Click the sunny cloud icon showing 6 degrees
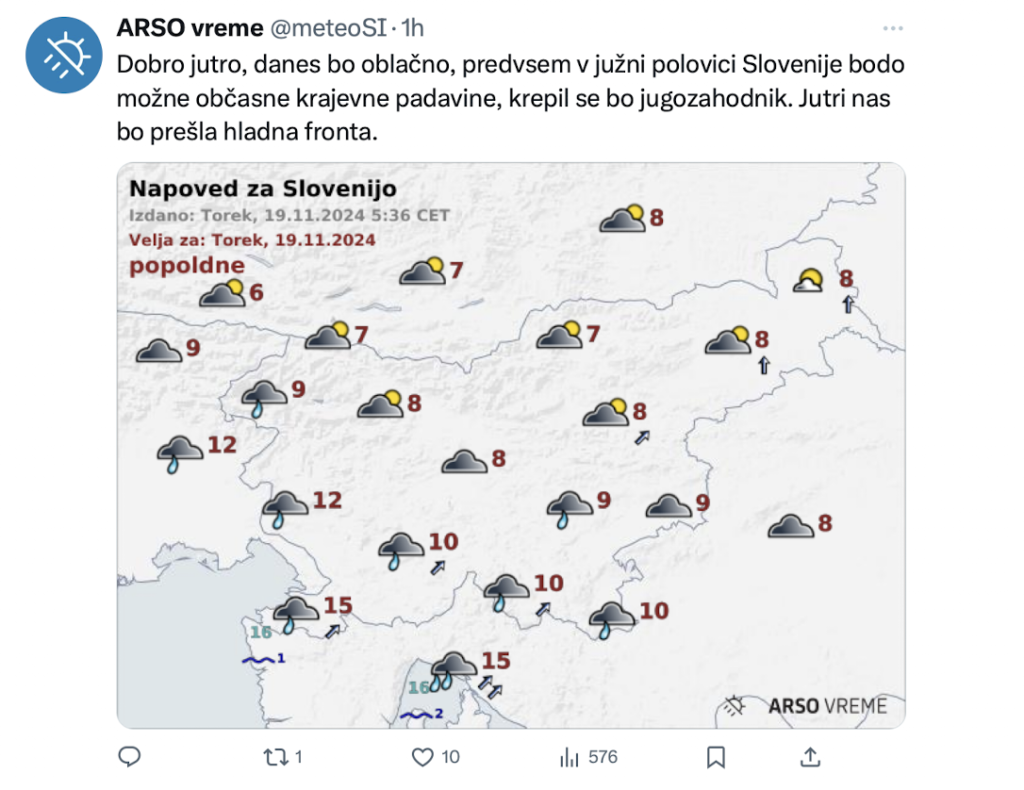Viewport: 1024px width, 790px height. tap(222, 293)
